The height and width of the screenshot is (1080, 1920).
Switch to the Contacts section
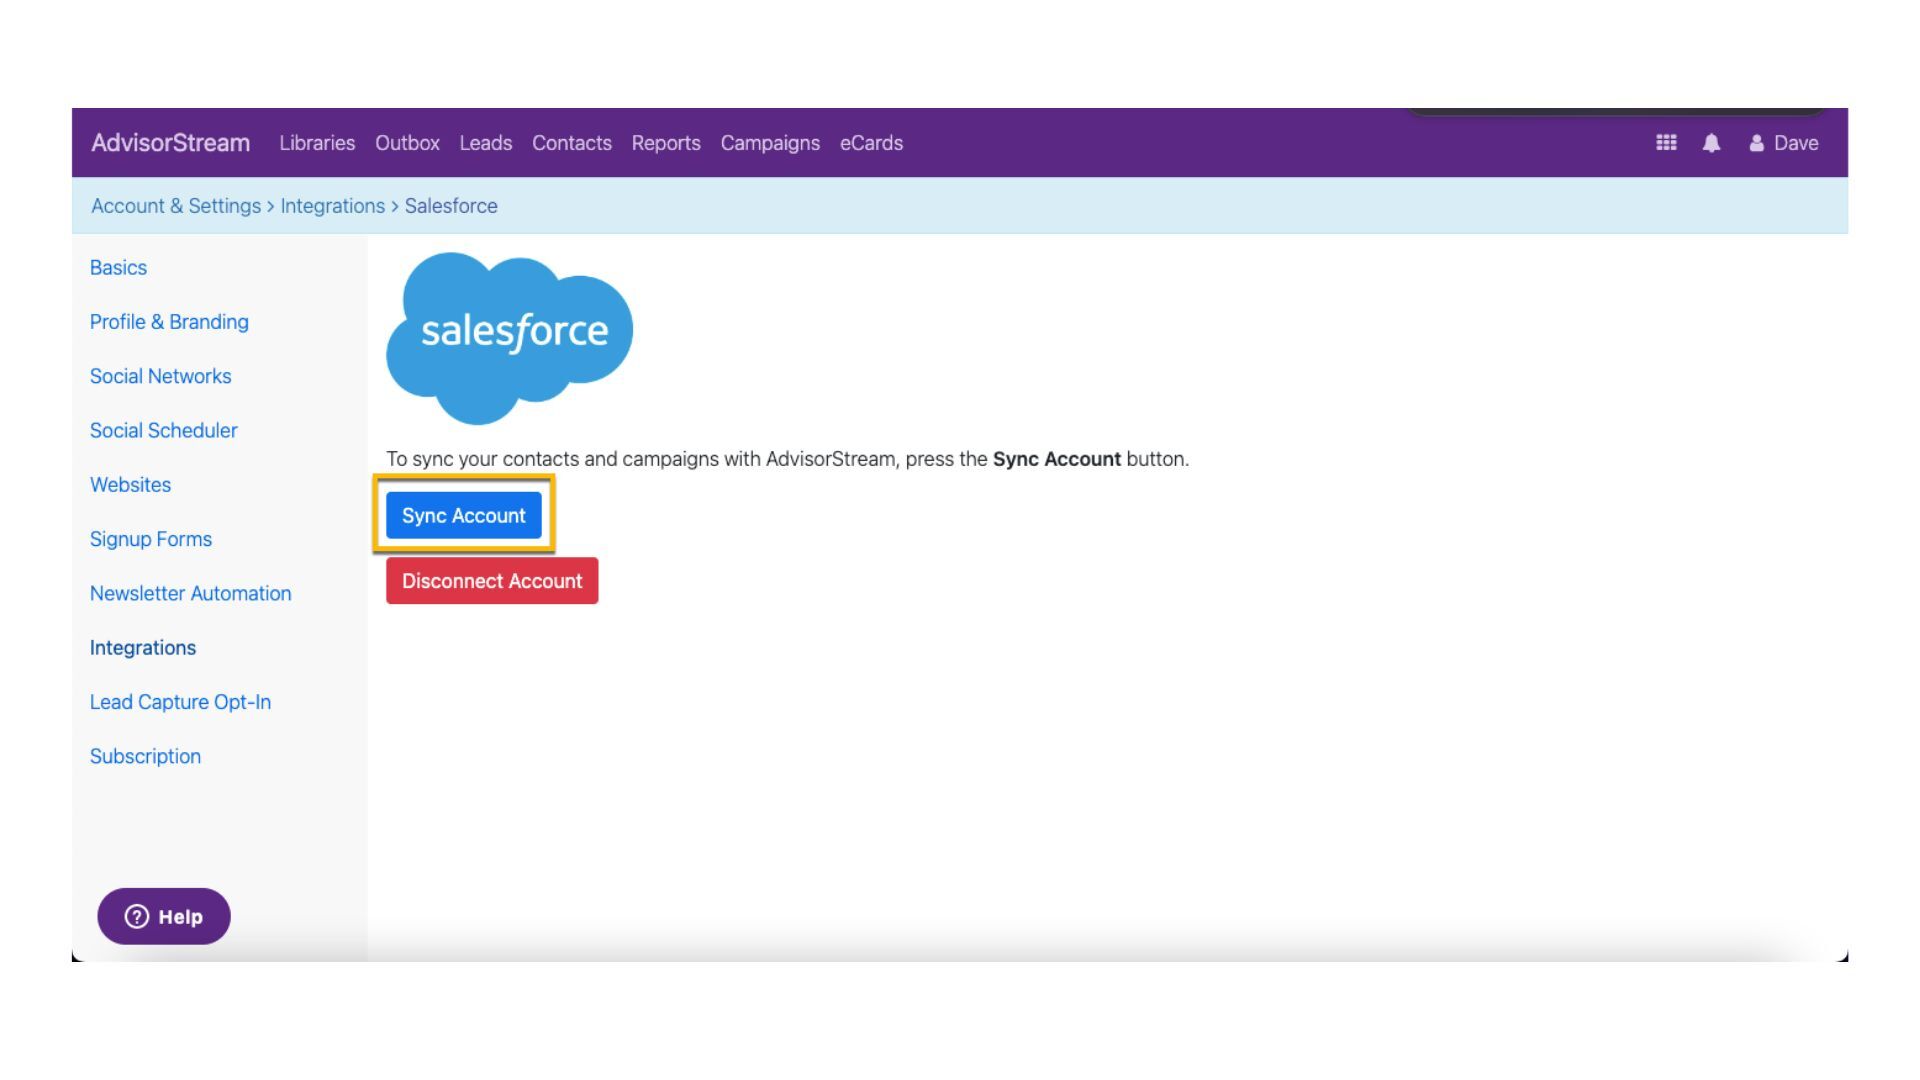tap(571, 143)
